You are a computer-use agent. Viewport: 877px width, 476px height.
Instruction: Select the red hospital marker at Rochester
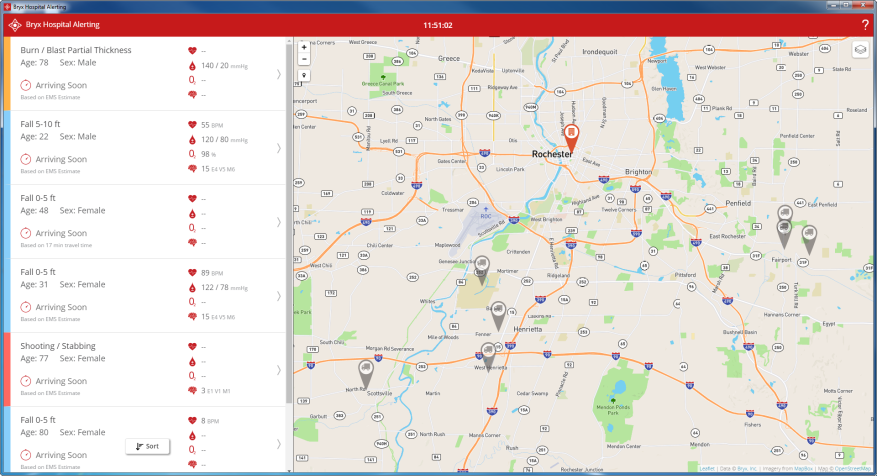pos(568,133)
